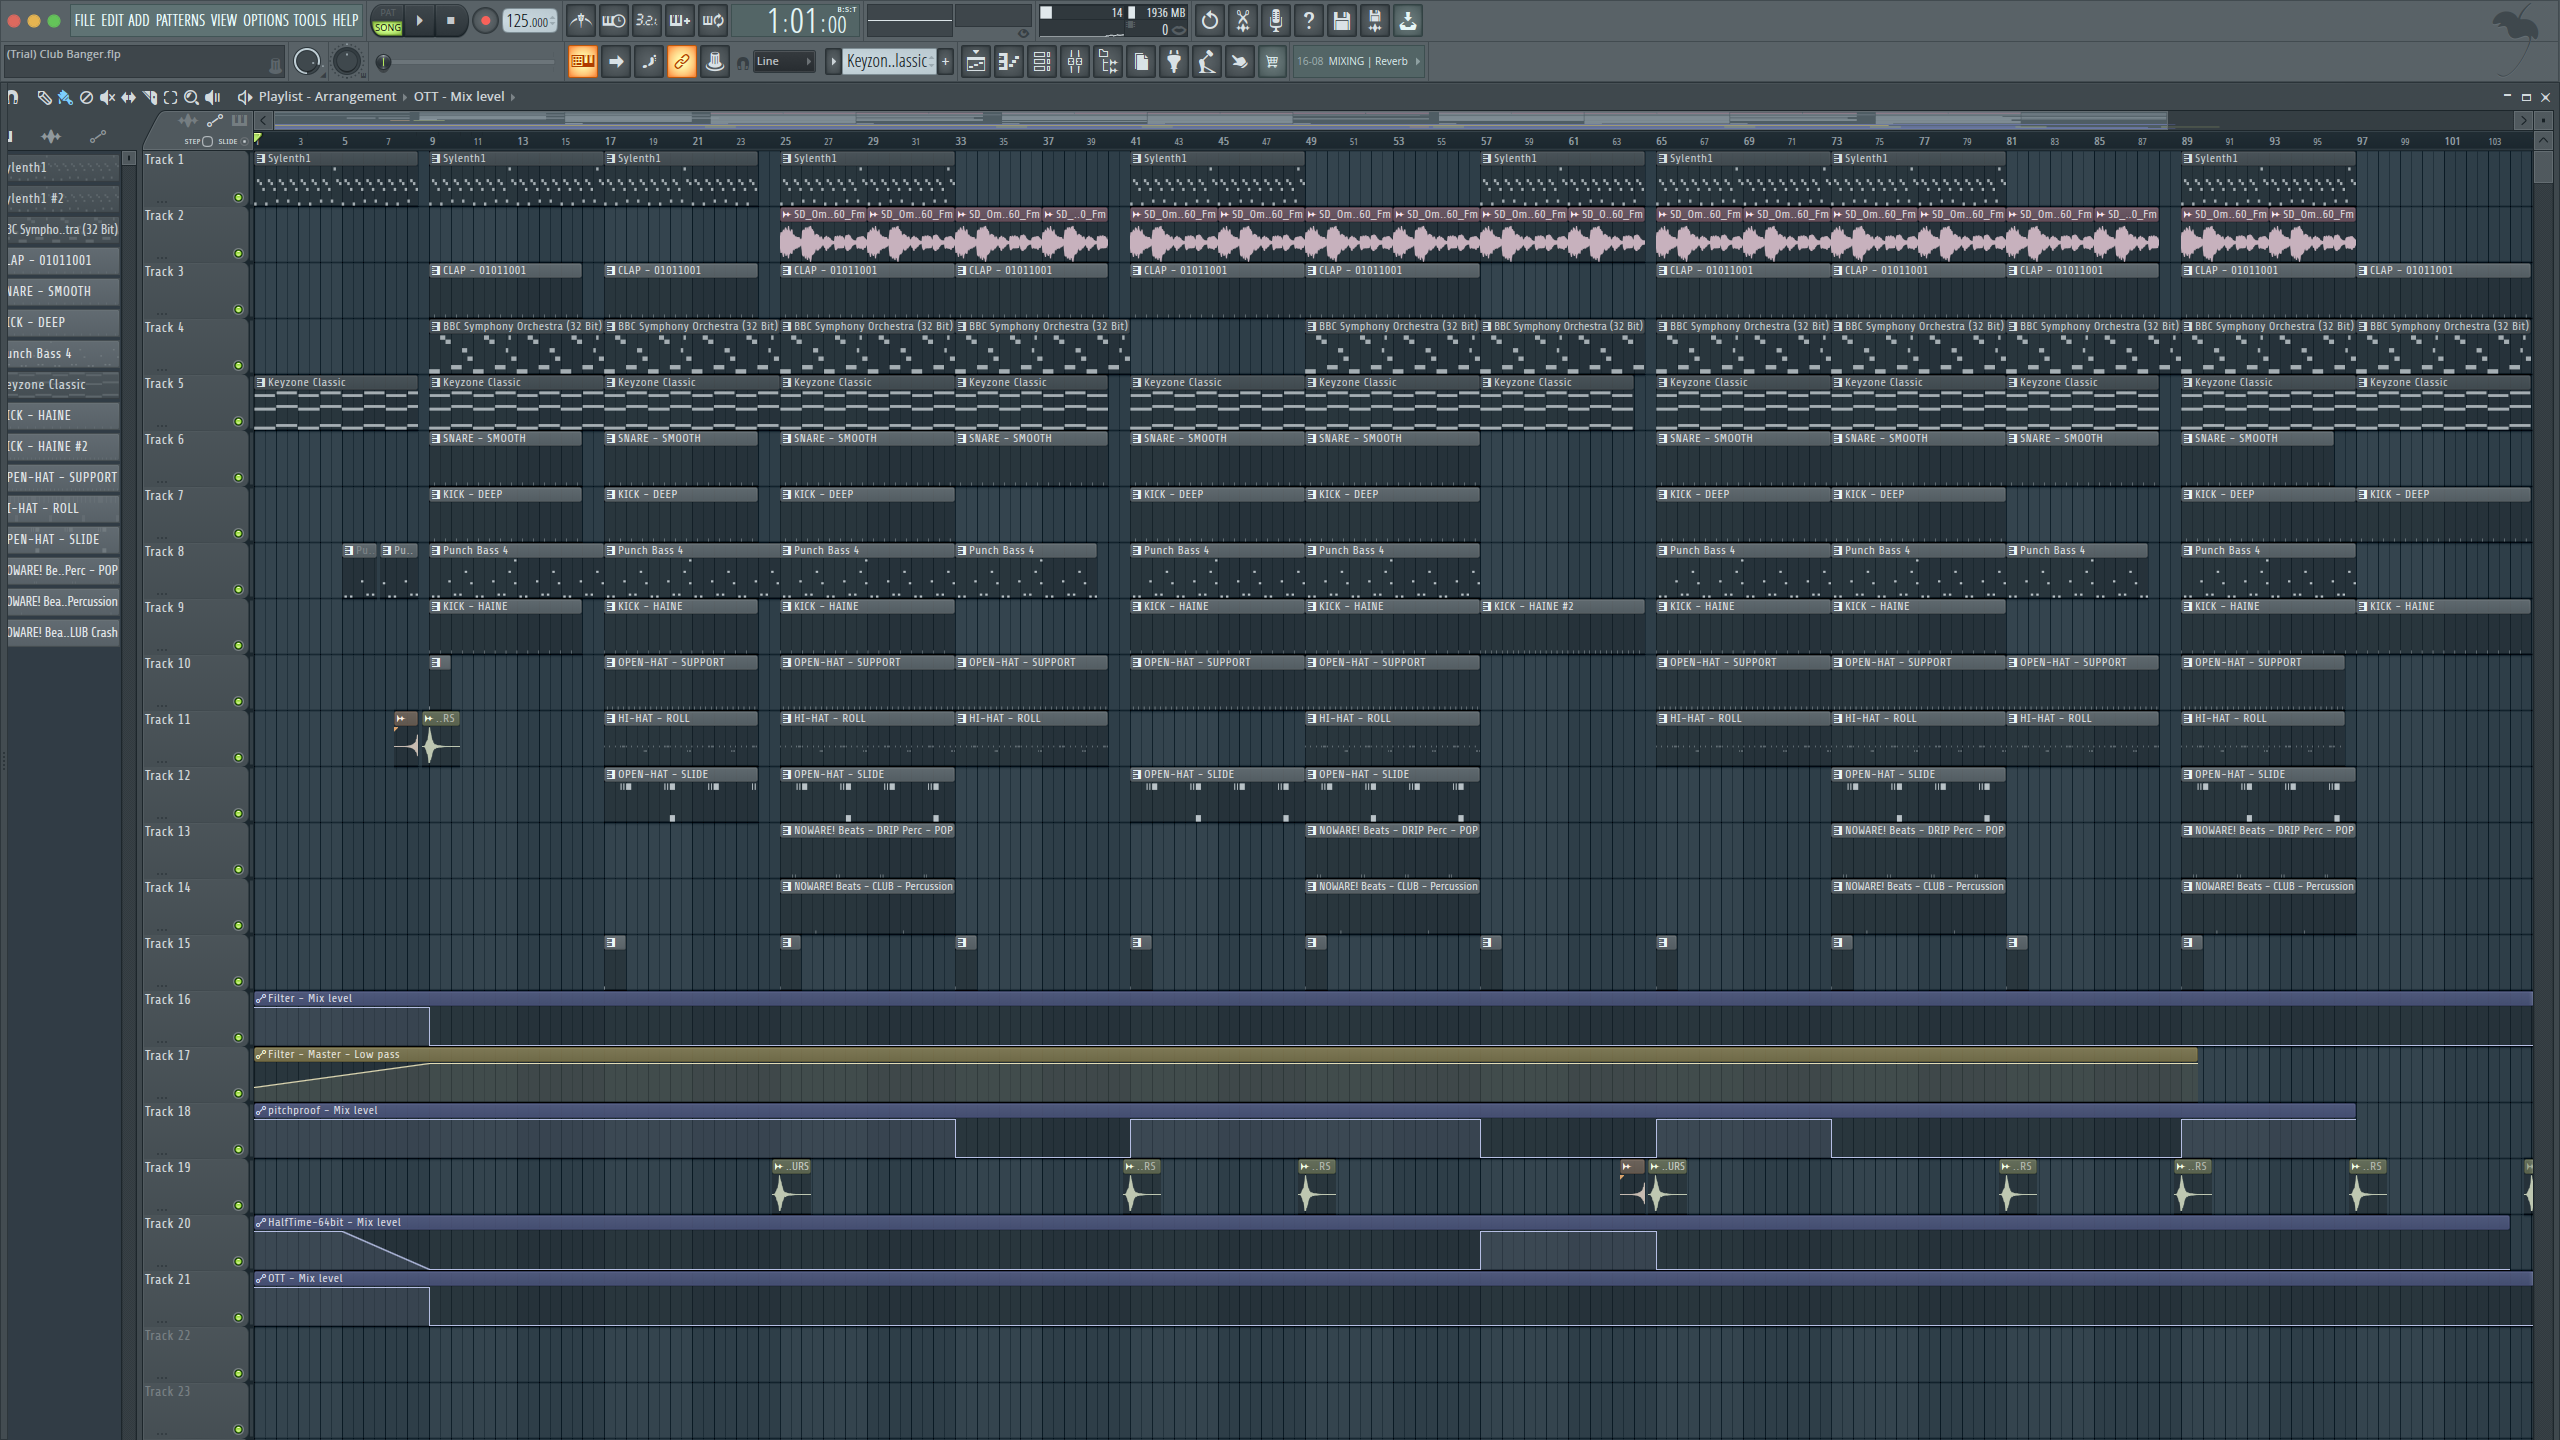Start playback with the Play button

point(420,20)
